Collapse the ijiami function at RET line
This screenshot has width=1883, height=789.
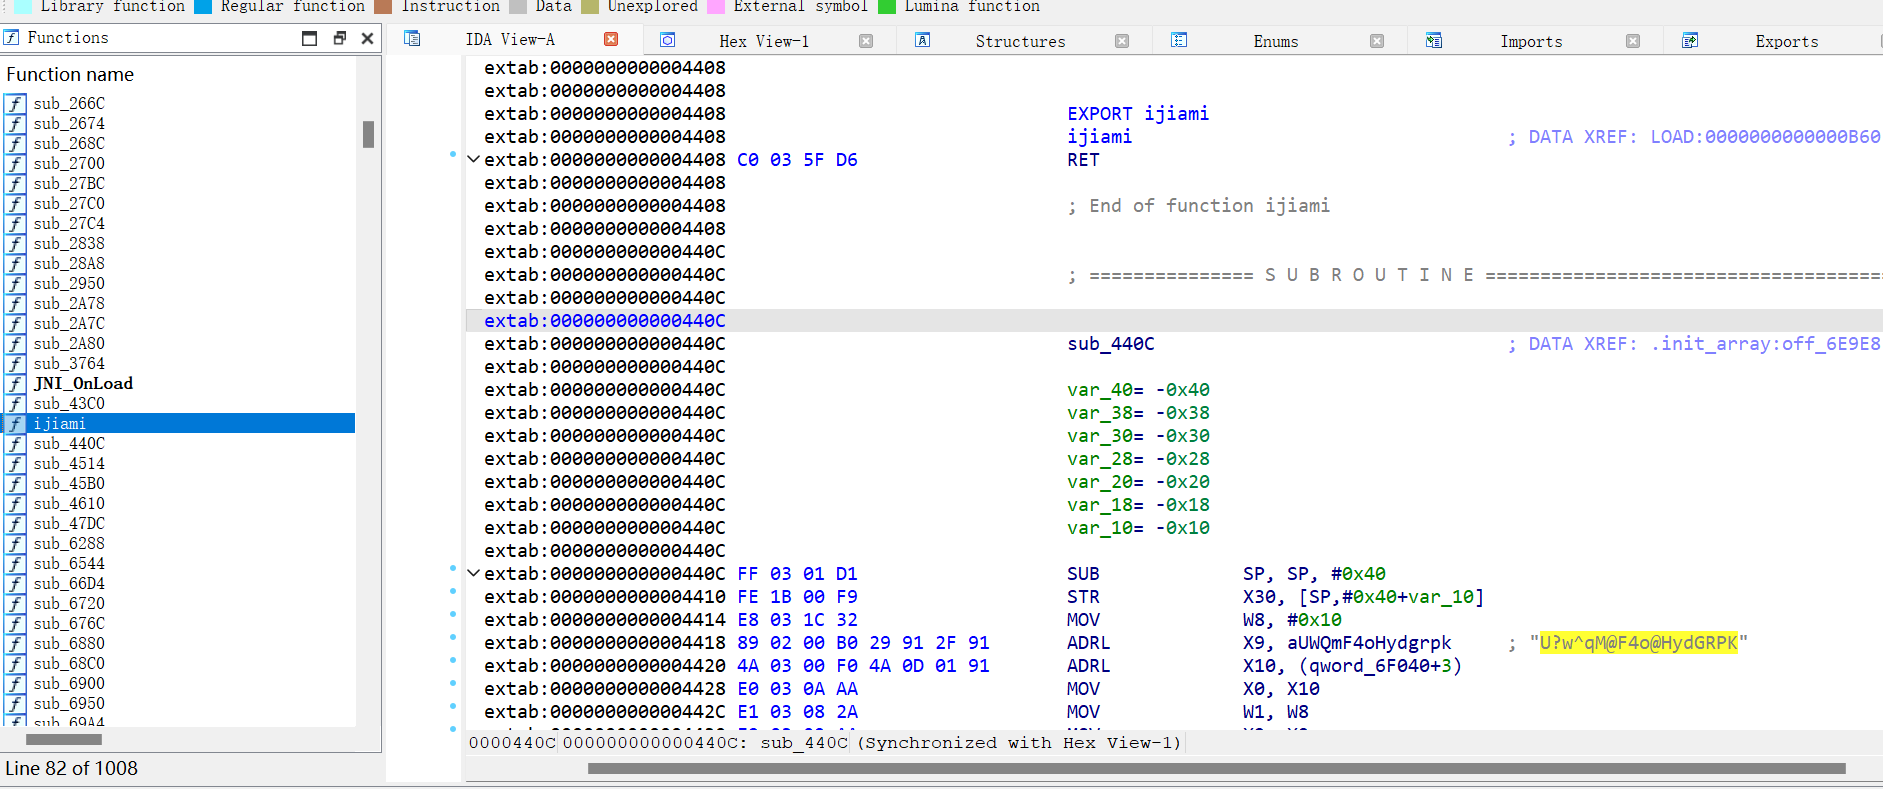474,160
